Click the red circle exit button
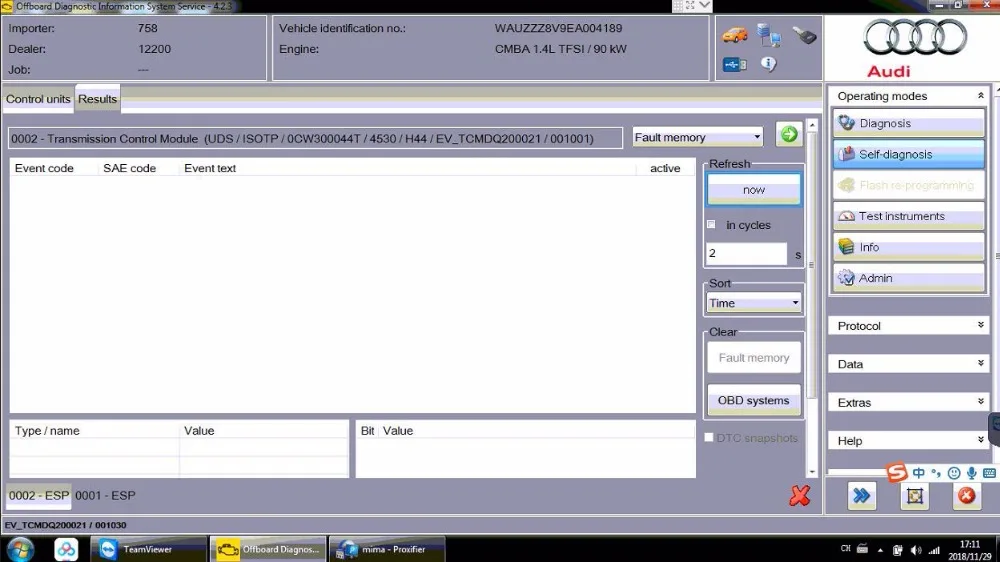This screenshot has width=1000, height=562. point(967,496)
